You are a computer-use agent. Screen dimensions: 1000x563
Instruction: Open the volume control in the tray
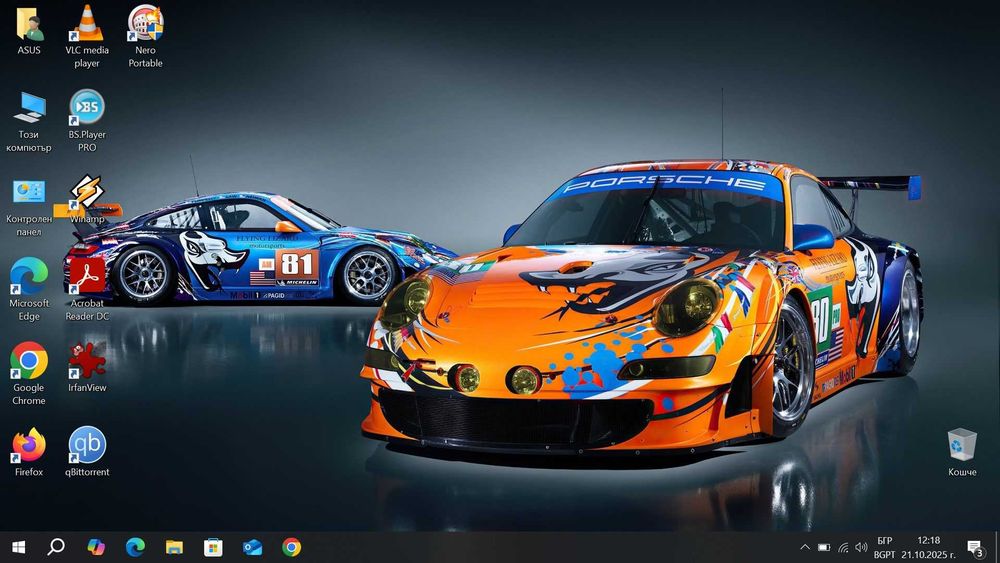tap(861, 547)
